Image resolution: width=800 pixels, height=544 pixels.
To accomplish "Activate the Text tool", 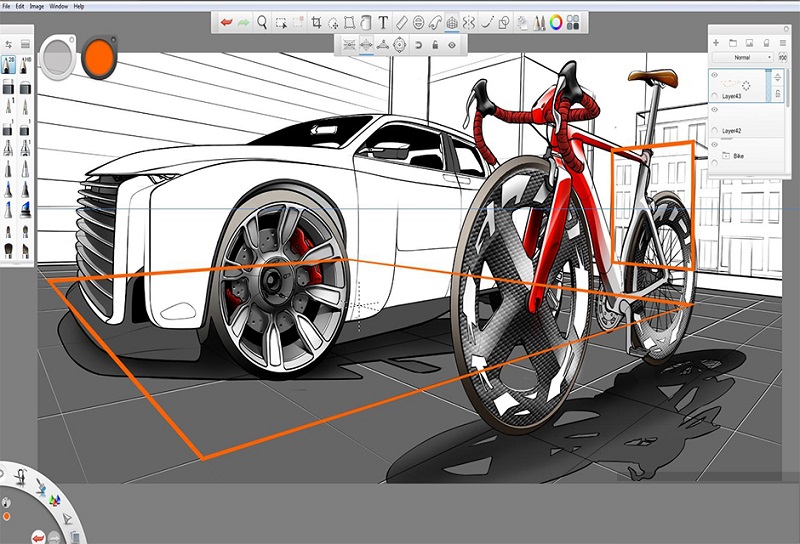I will click(383, 21).
